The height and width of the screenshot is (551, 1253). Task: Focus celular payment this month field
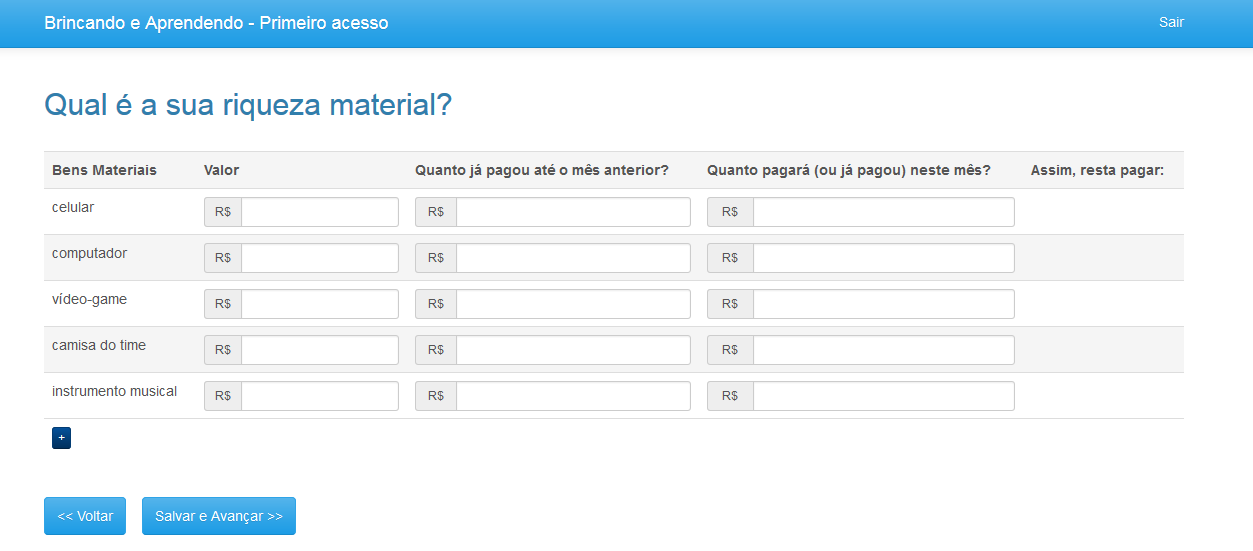tap(884, 212)
